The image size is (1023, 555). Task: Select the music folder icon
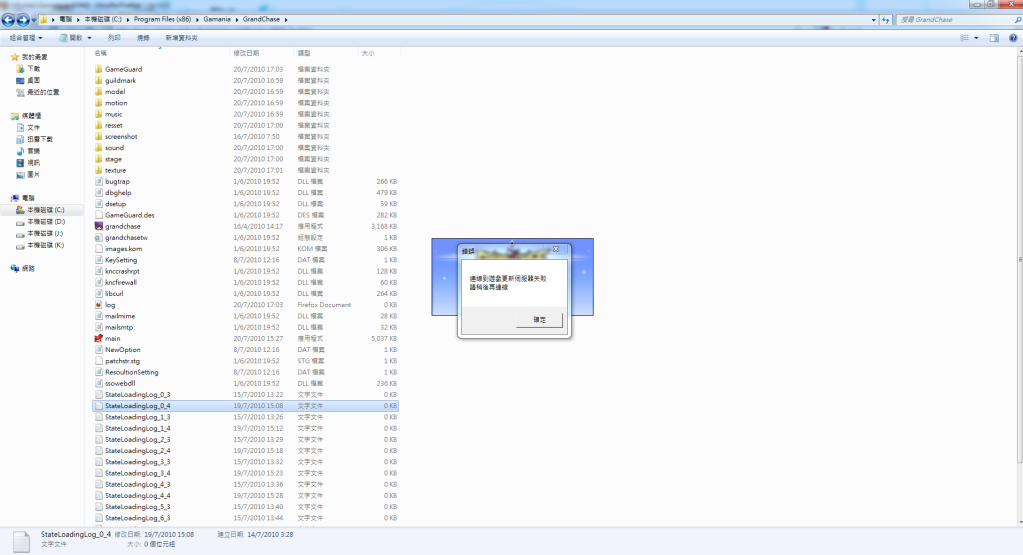[99, 114]
